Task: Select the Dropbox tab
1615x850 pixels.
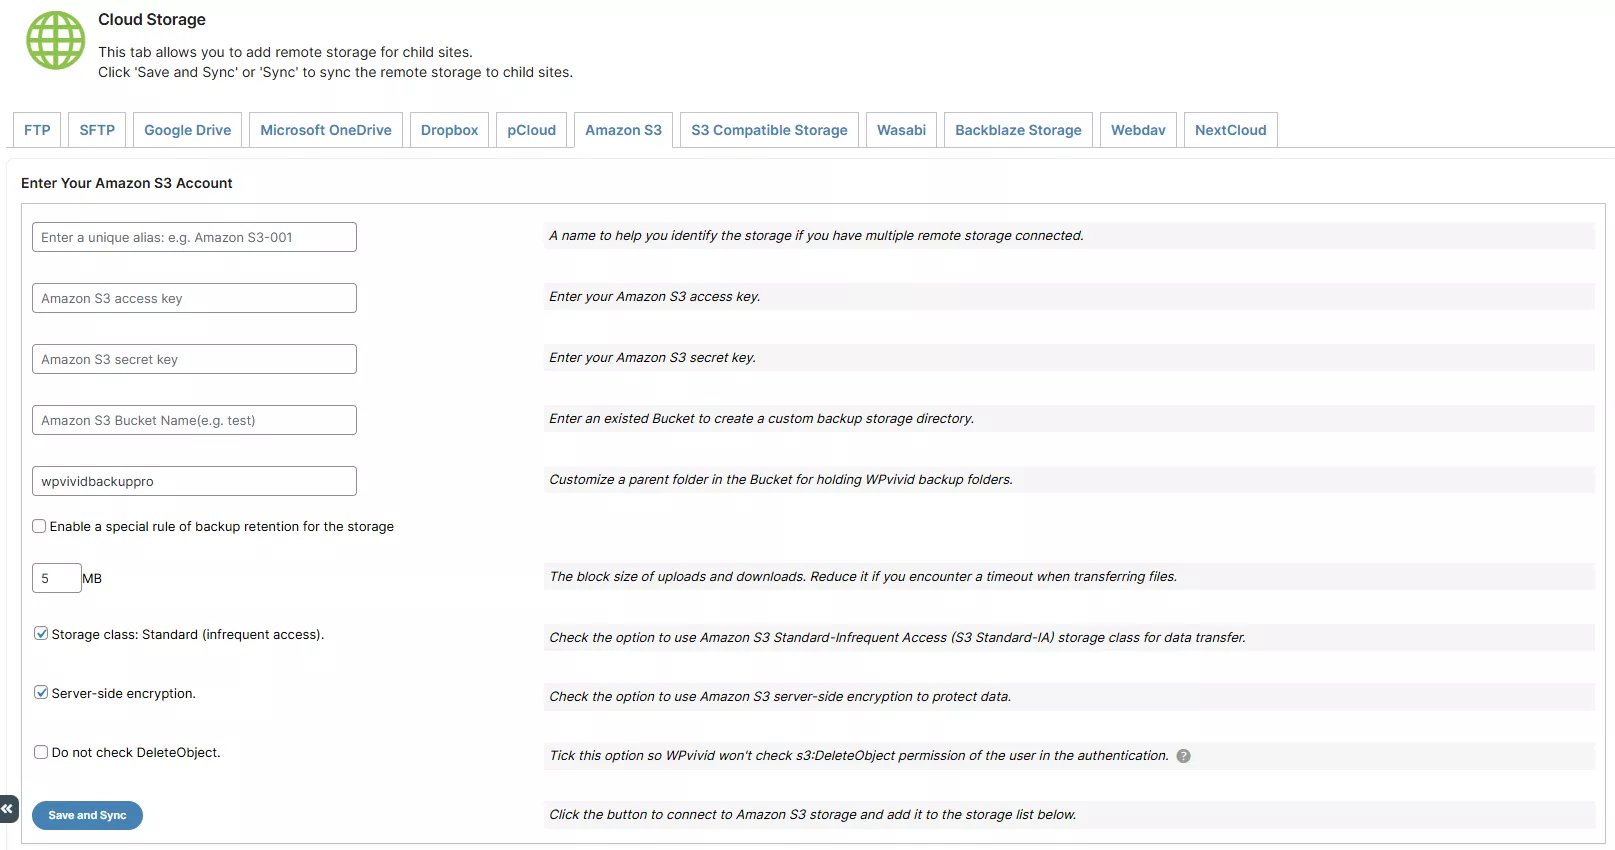Action: tap(449, 130)
